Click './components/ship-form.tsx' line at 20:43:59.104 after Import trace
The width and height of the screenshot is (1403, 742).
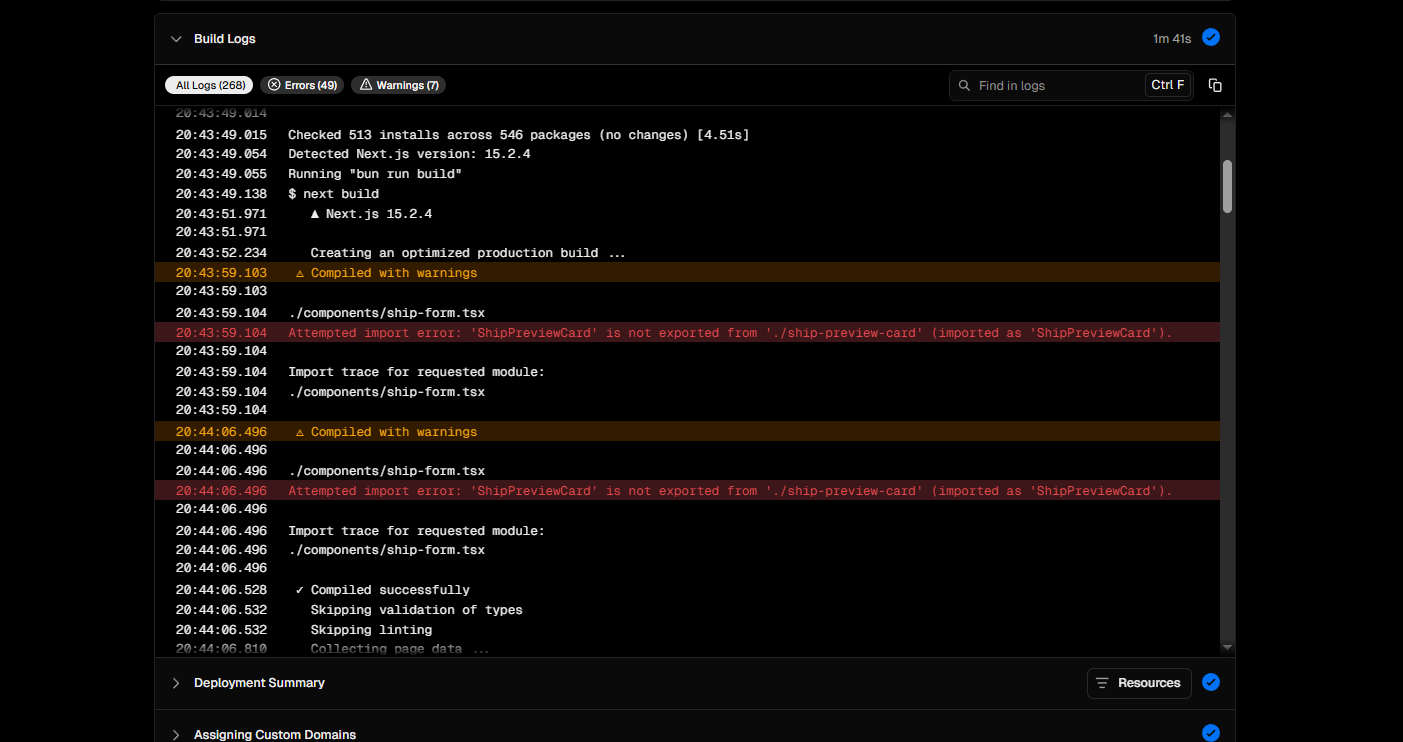point(687,392)
